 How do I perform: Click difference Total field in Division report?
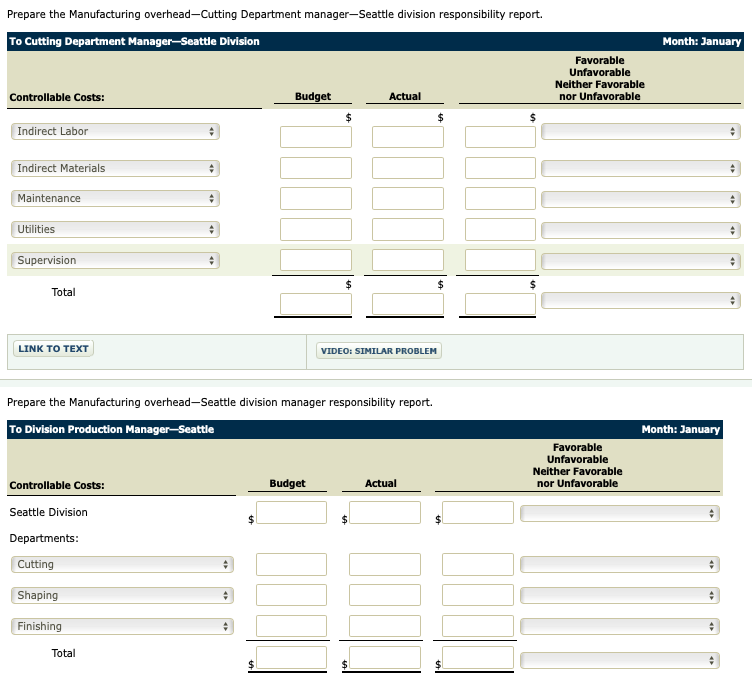[x=478, y=658]
